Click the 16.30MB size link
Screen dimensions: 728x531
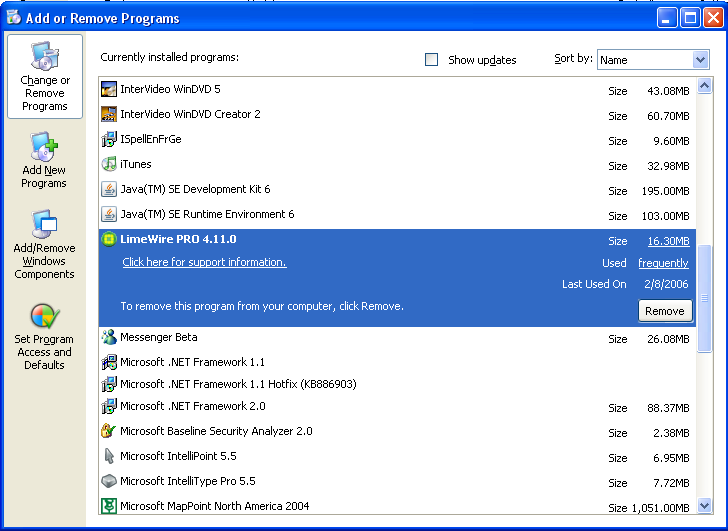[668, 241]
